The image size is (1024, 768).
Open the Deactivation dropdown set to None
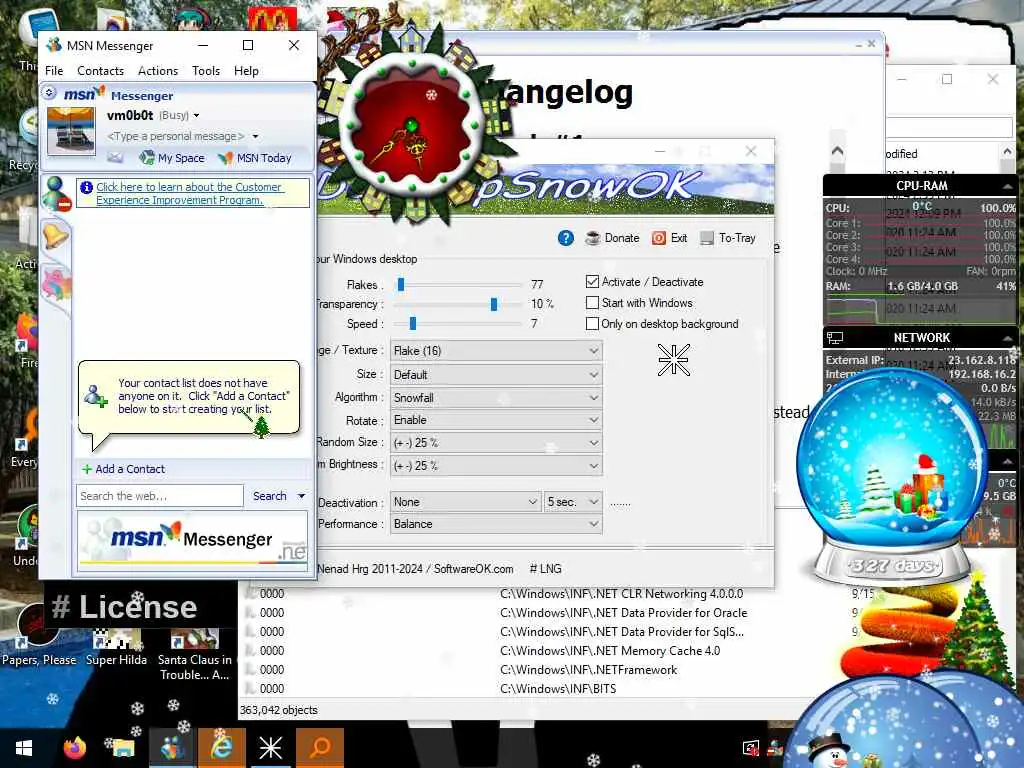click(466, 502)
